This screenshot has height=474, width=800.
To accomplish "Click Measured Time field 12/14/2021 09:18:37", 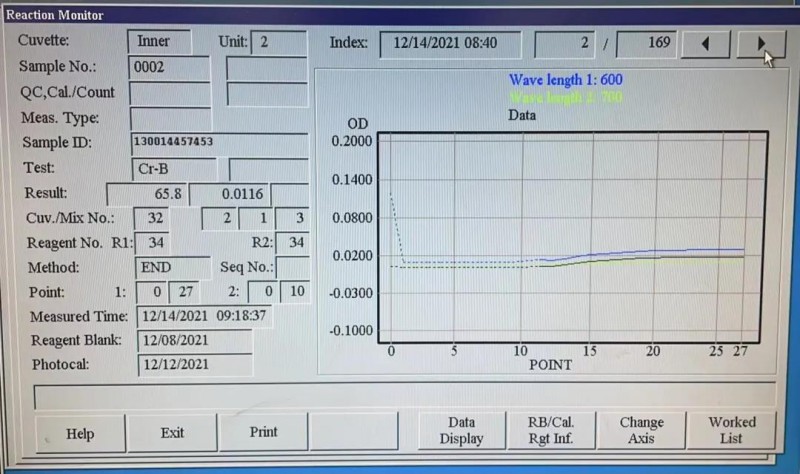I will point(204,316).
